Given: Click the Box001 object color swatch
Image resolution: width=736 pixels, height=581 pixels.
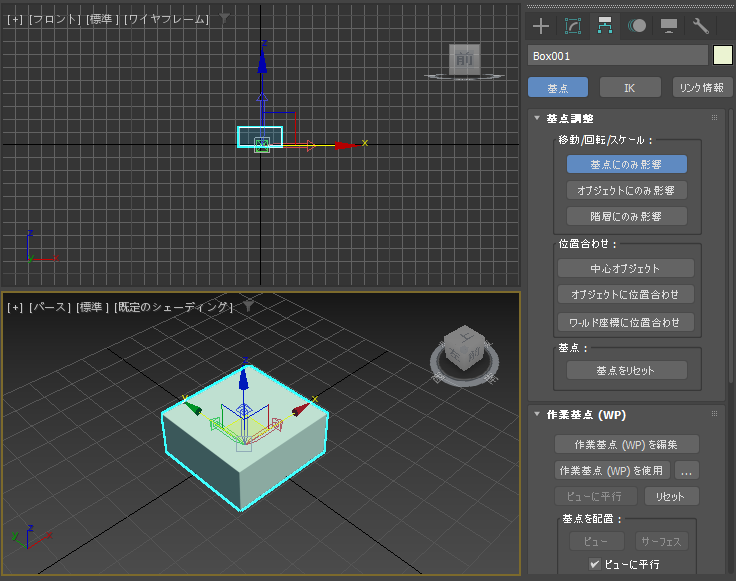Looking at the screenshot, I should point(722,55).
